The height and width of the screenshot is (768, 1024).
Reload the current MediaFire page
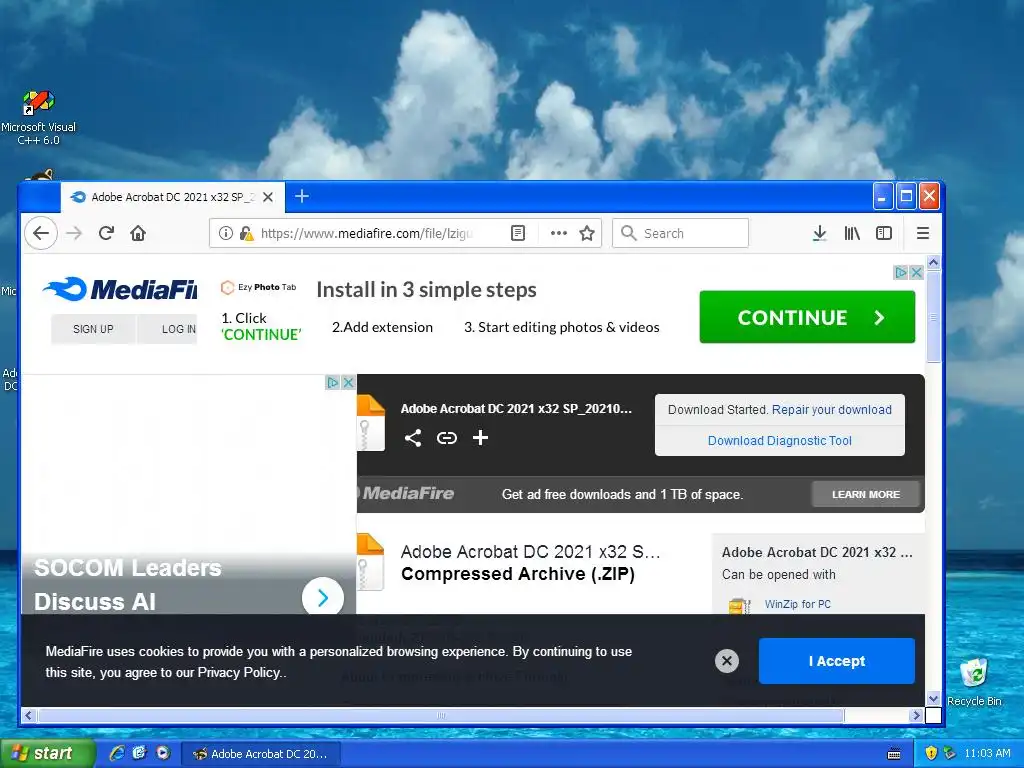[x=106, y=233]
